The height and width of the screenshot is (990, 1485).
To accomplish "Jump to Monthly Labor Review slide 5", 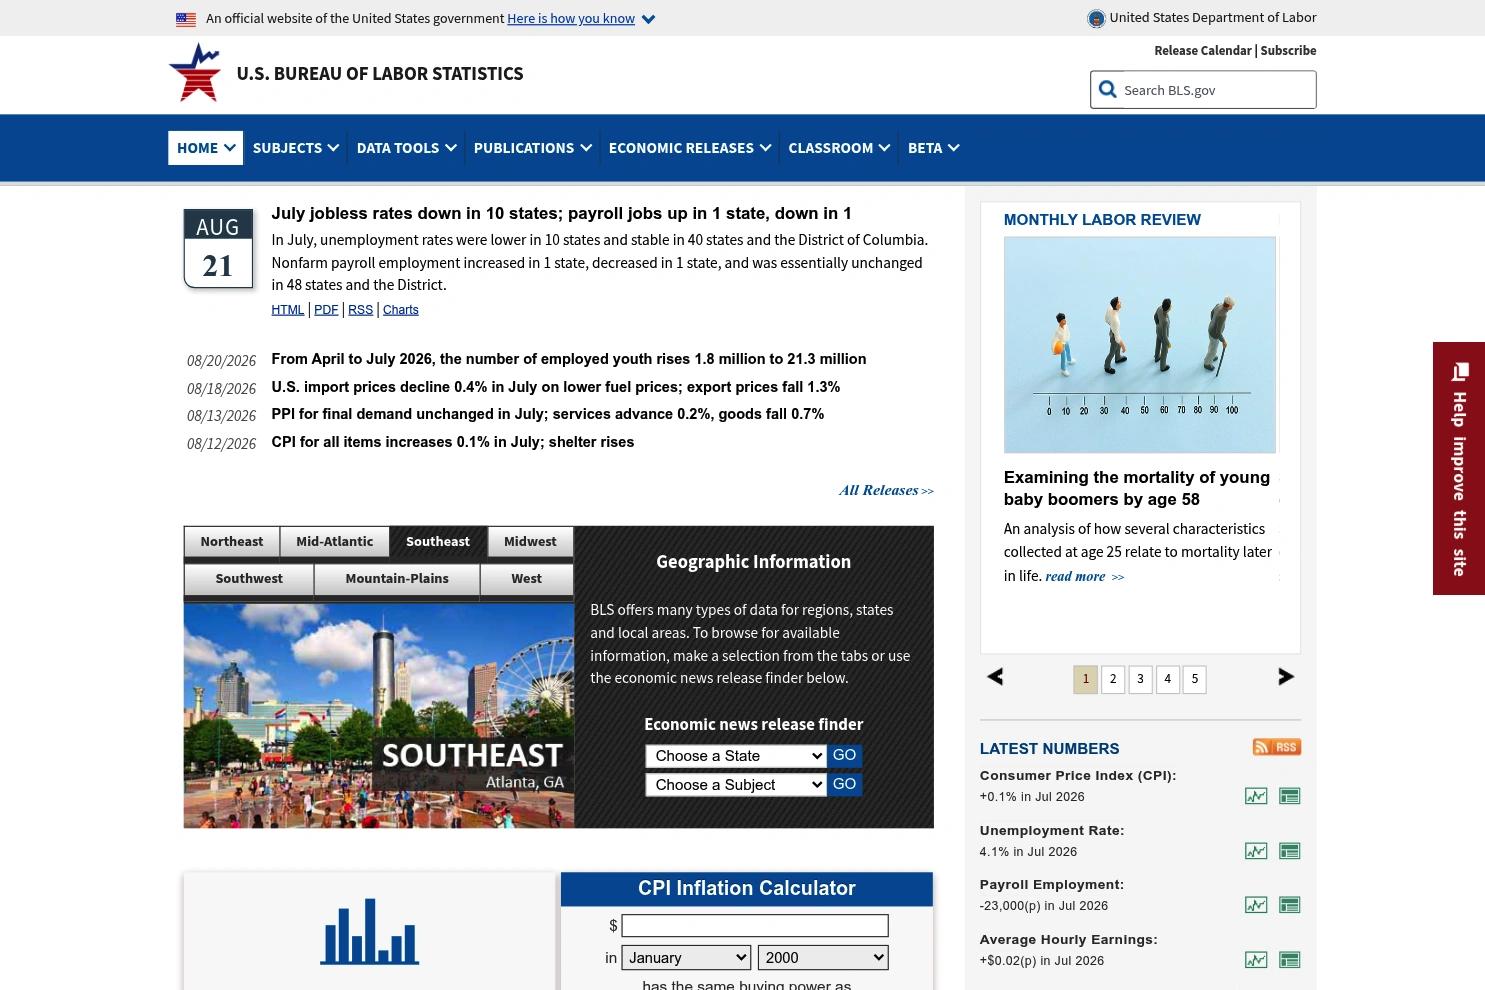I will [1194, 679].
